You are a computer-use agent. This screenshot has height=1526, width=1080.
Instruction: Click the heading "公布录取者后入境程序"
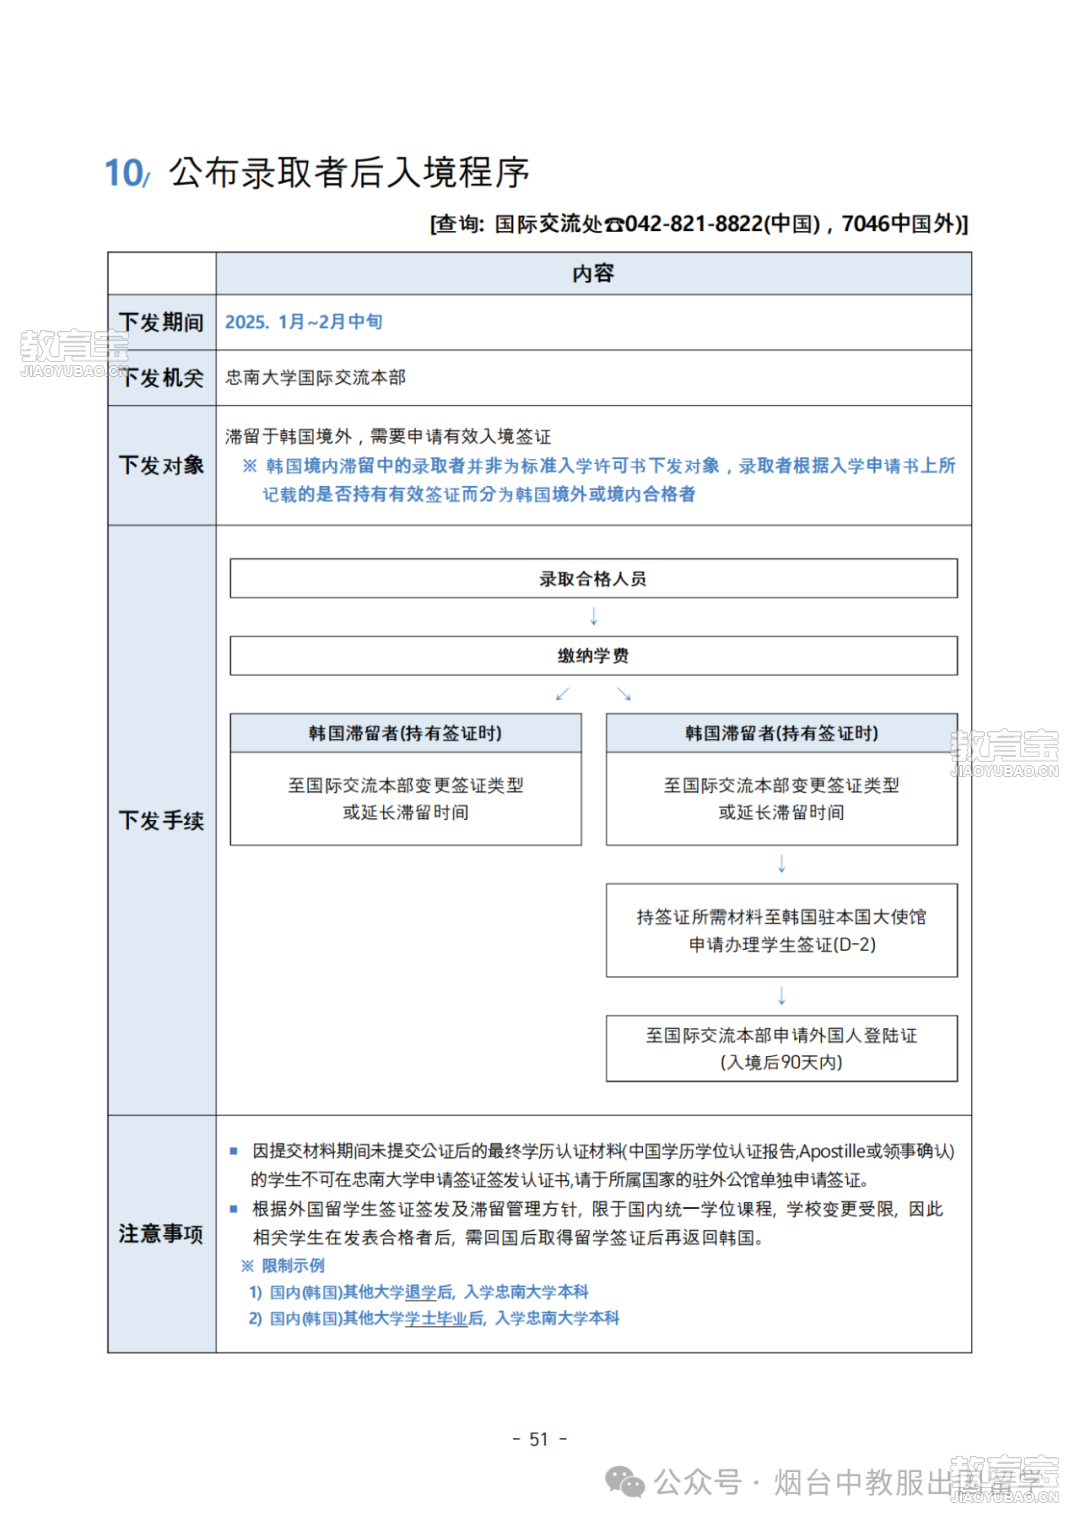pyautogui.click(x=349, y=172)
